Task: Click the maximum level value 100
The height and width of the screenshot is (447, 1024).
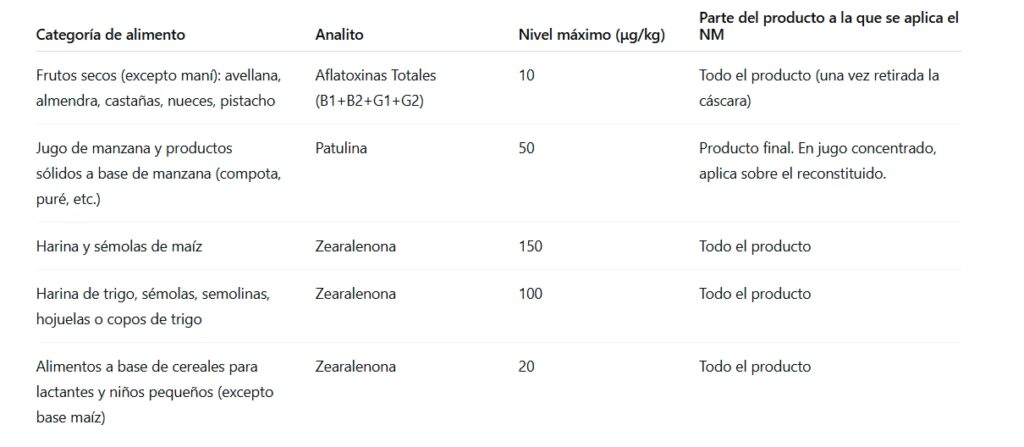Action: [531, 294]
